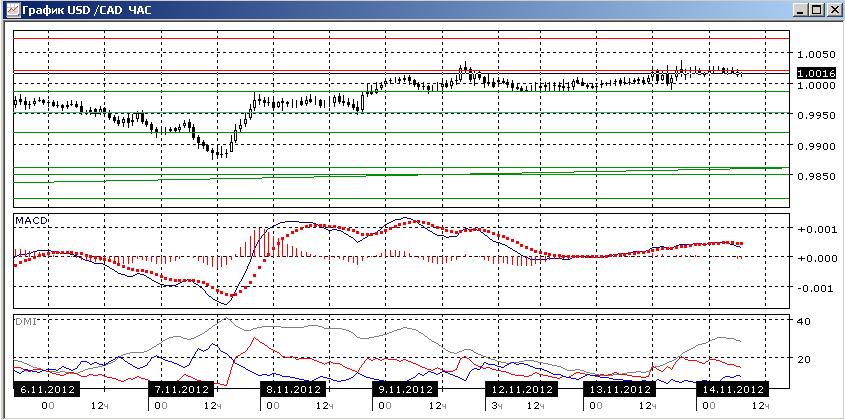Click the chart icon in the title bar

(x=11, y=9)
